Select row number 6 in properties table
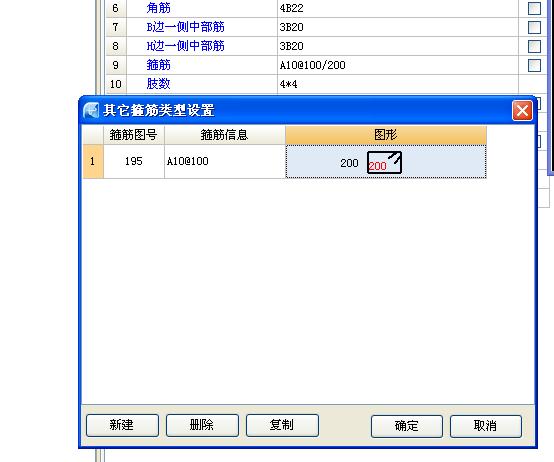 [116, 8]
